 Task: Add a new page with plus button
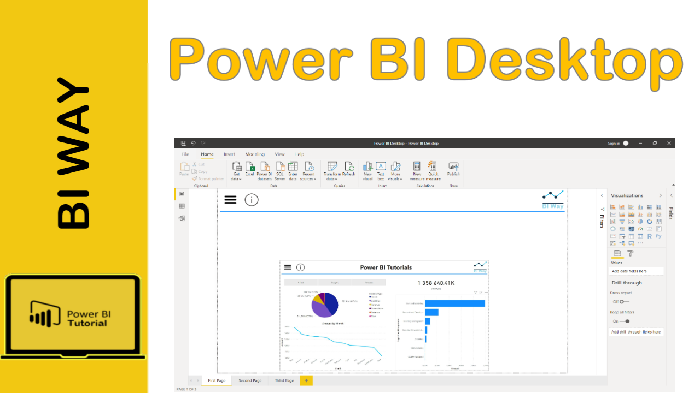click(306, 380)
